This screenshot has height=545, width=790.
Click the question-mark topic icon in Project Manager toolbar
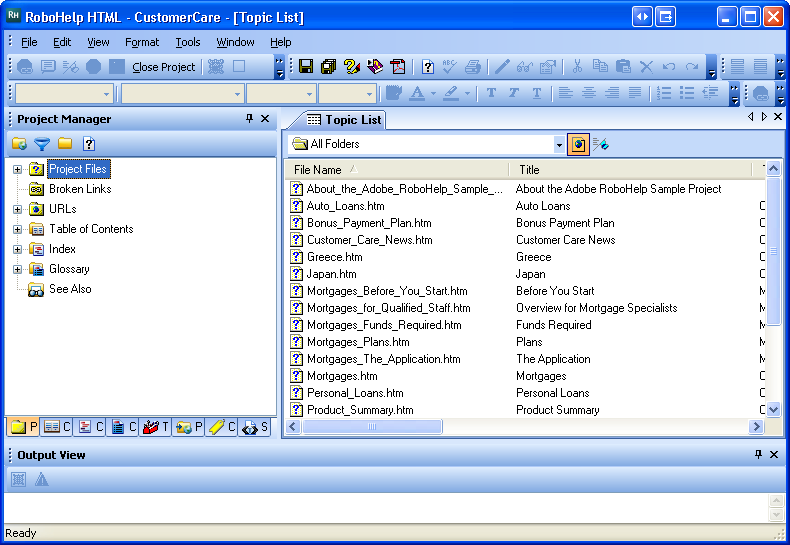pos(89,144)
